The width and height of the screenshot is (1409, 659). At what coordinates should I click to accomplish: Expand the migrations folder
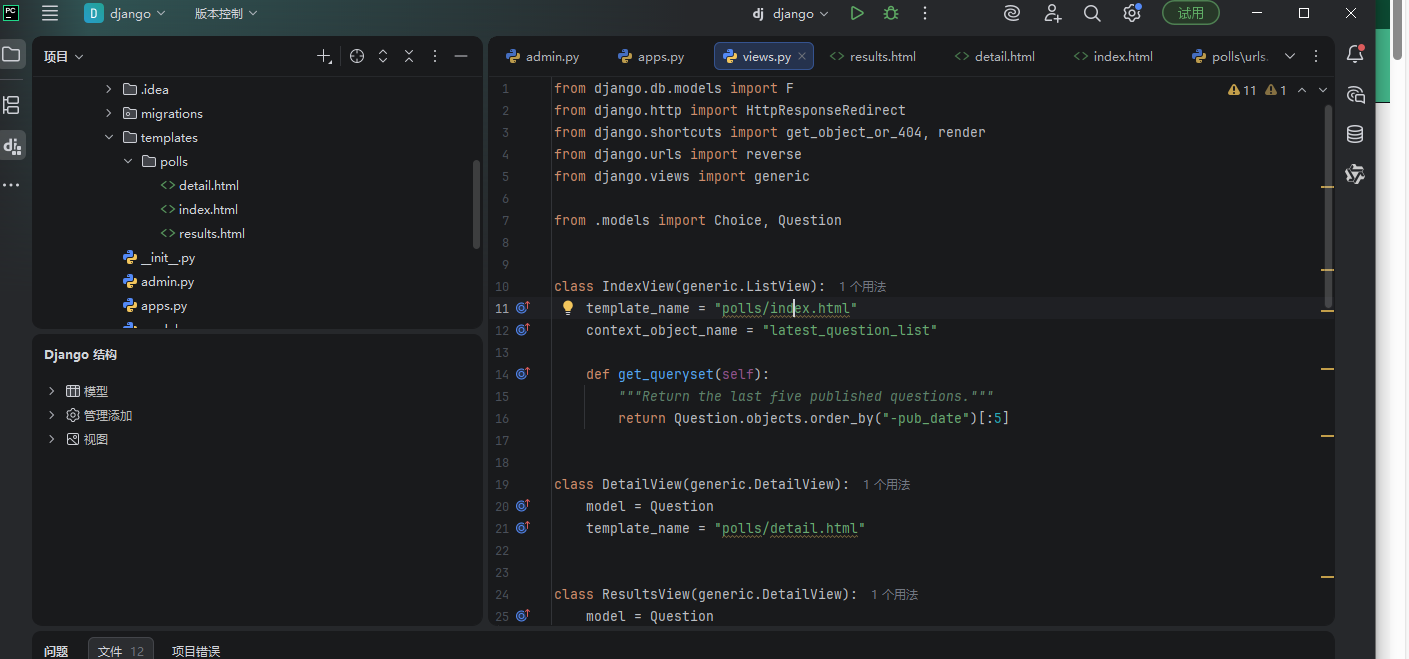[109, 113]
